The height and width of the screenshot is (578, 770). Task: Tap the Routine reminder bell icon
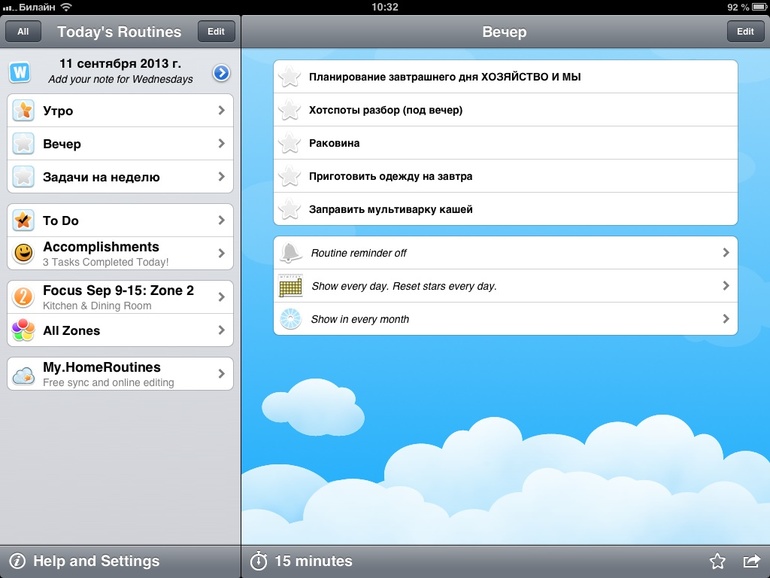pyautogui.click(x=290, y=253)
